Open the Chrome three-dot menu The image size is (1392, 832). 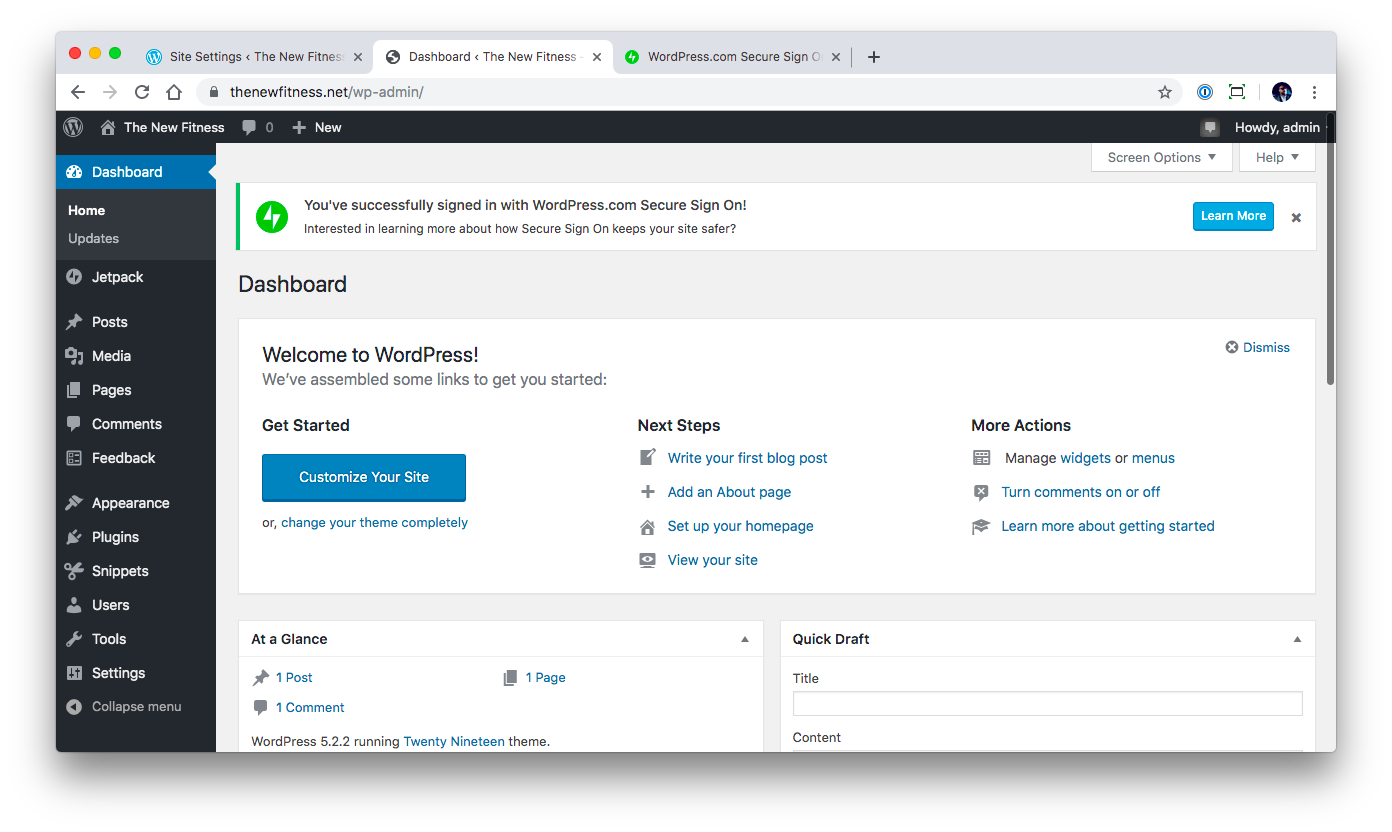(1314, 92)
